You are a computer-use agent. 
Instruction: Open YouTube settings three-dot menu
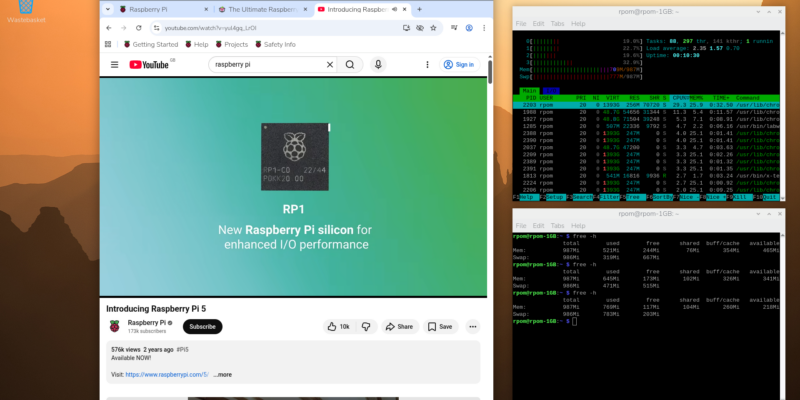tap(428, 64)
